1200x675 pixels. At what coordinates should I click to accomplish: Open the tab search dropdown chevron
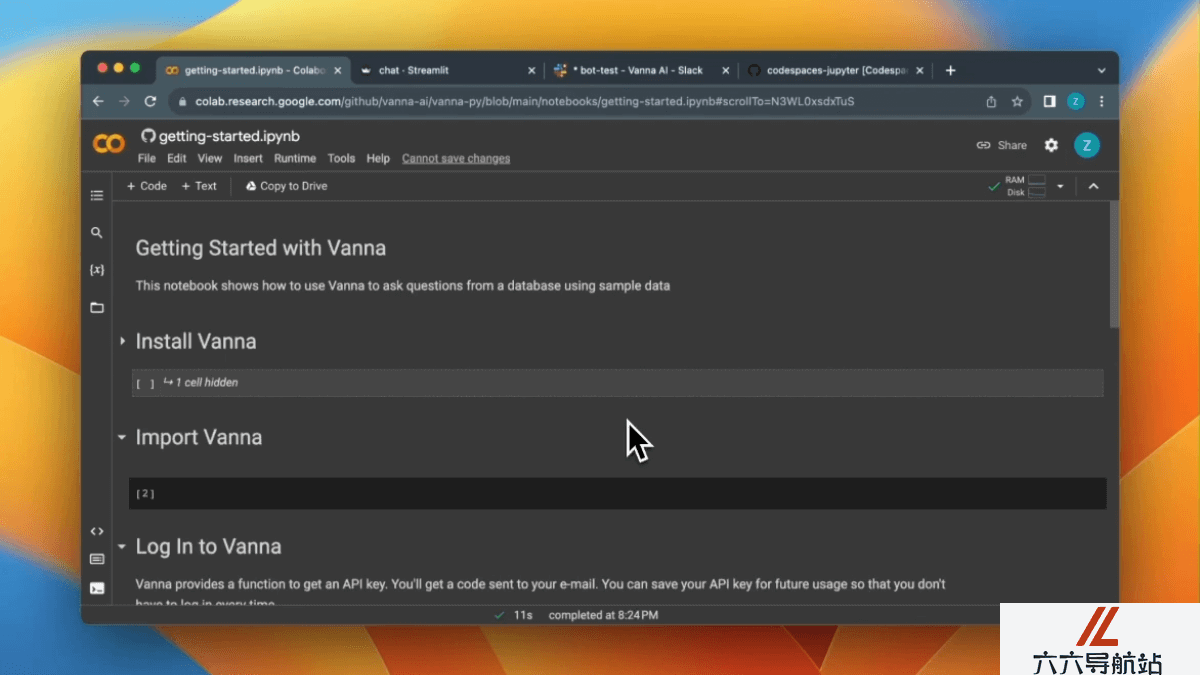point(1101,70)
